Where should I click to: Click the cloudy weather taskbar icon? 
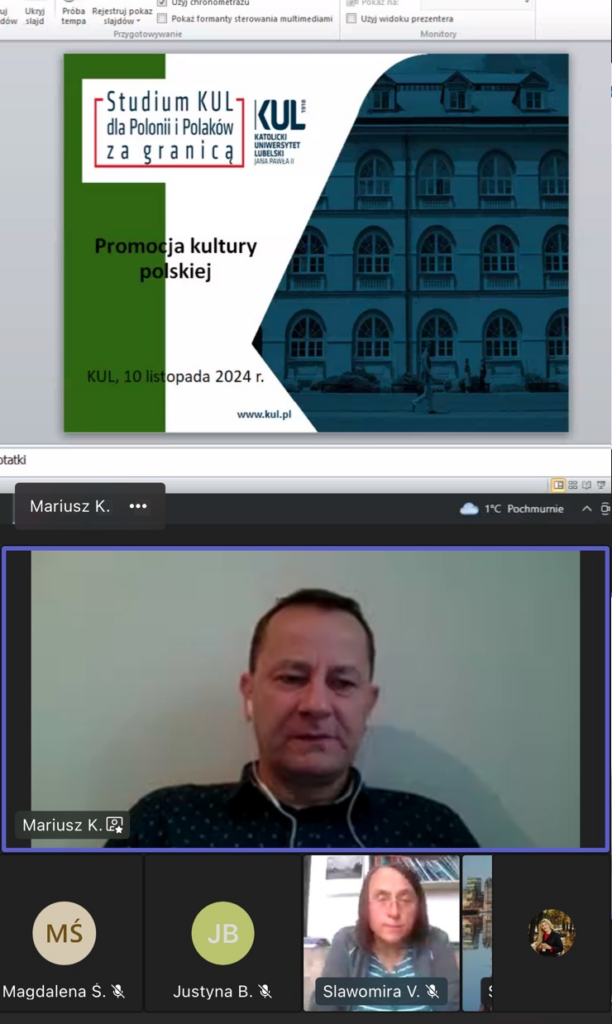click(469, 509)
